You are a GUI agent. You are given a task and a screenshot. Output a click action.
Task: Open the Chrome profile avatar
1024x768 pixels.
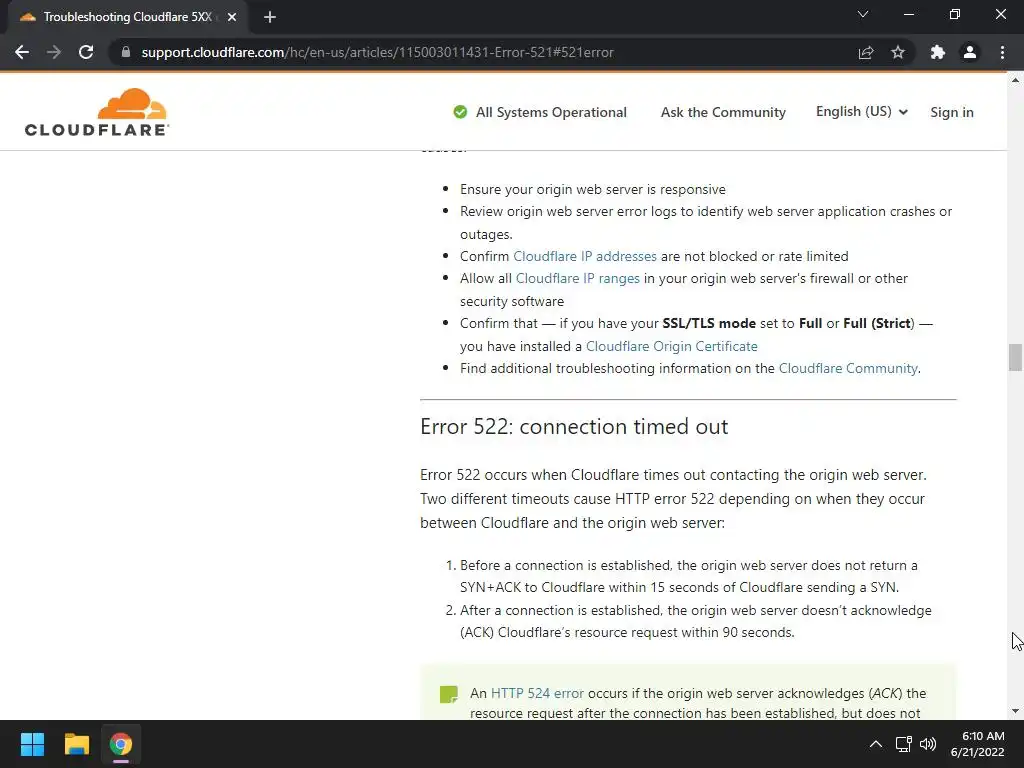[x=970, y=52]
